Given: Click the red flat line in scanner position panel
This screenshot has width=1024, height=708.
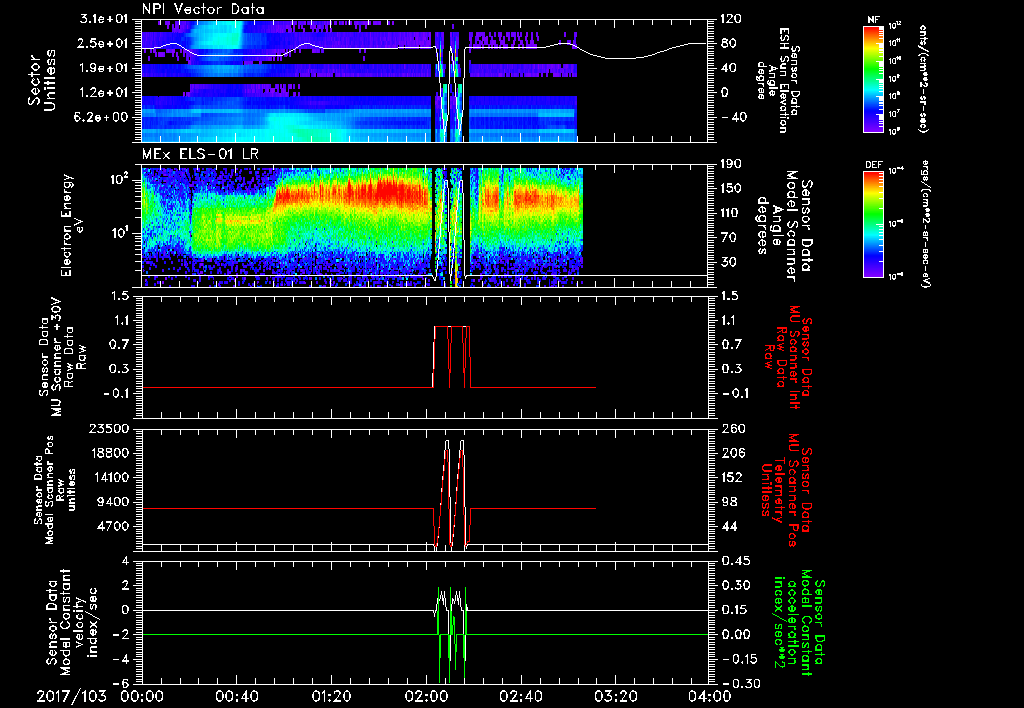Looking at the screenshot, I should (x=280, y=509).
